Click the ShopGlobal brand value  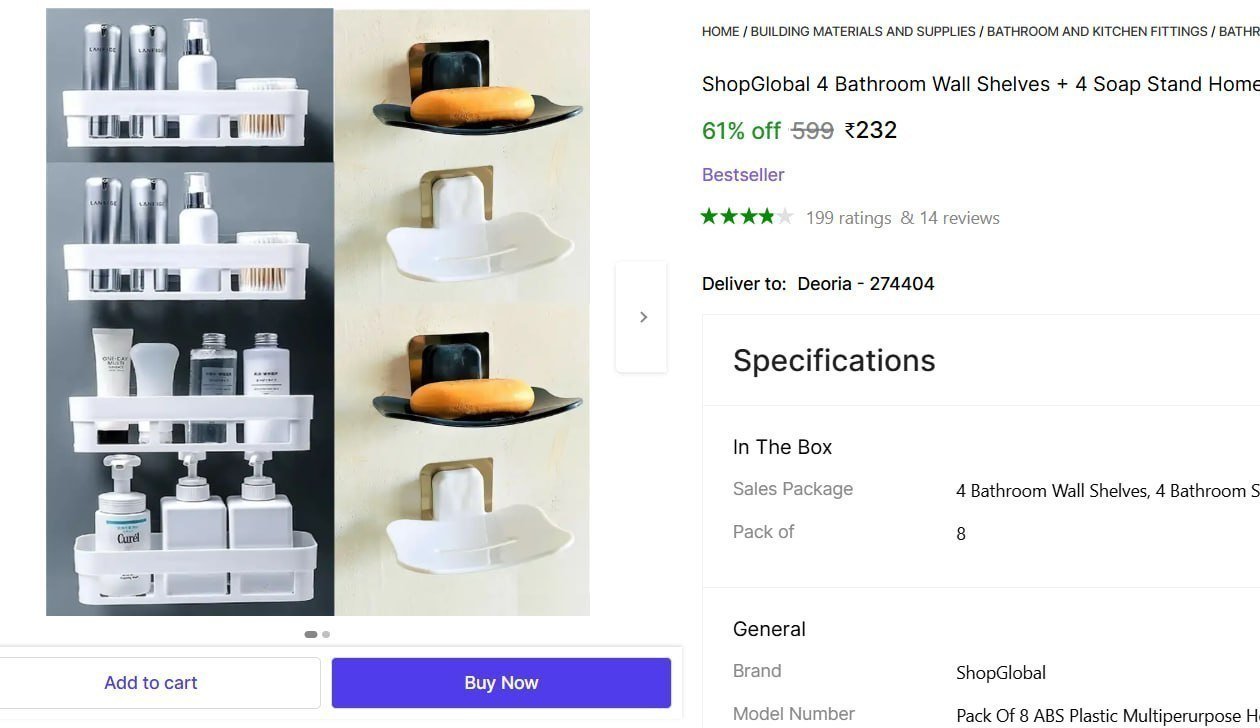[1001, 673]
